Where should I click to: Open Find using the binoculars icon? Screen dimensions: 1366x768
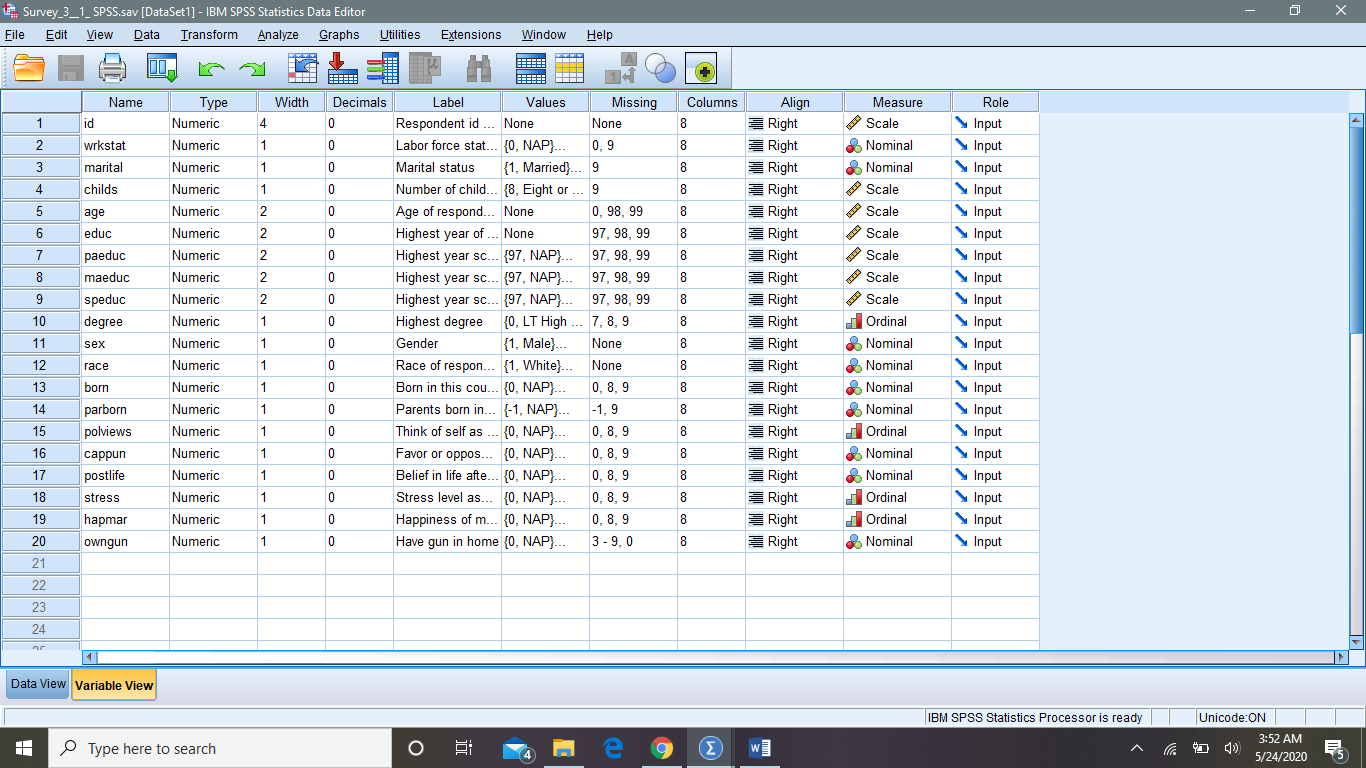click(477, 68)
